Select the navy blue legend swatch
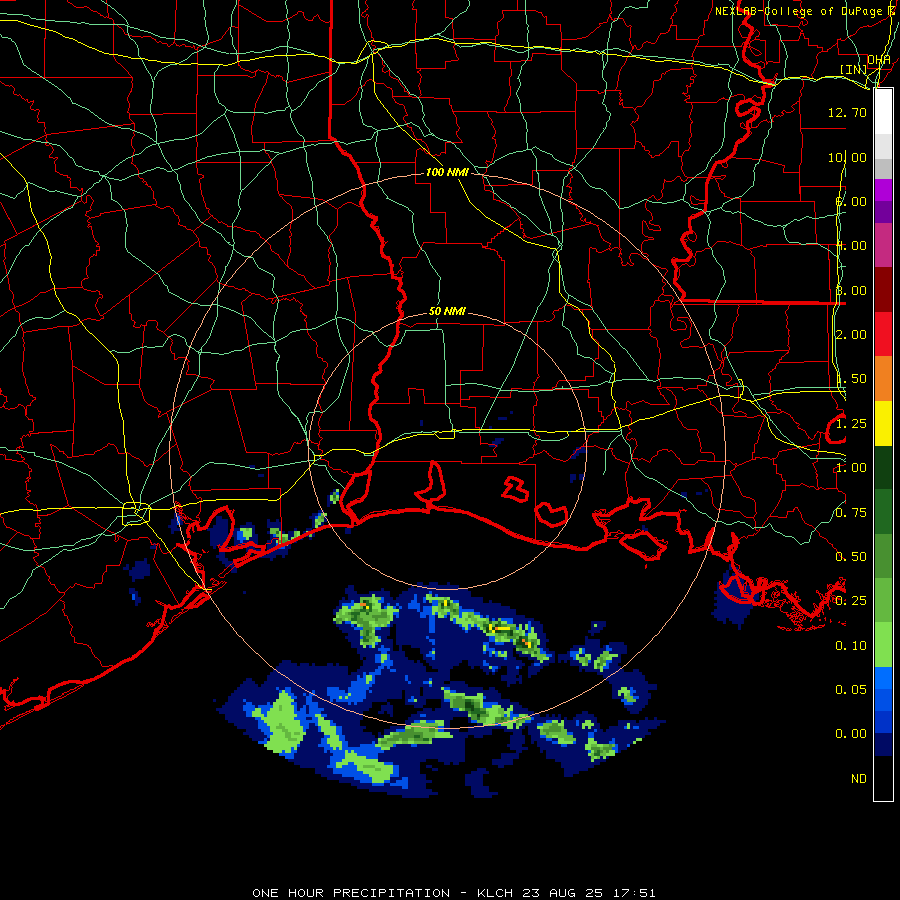The image size is (900, 900). click(883, 745)
